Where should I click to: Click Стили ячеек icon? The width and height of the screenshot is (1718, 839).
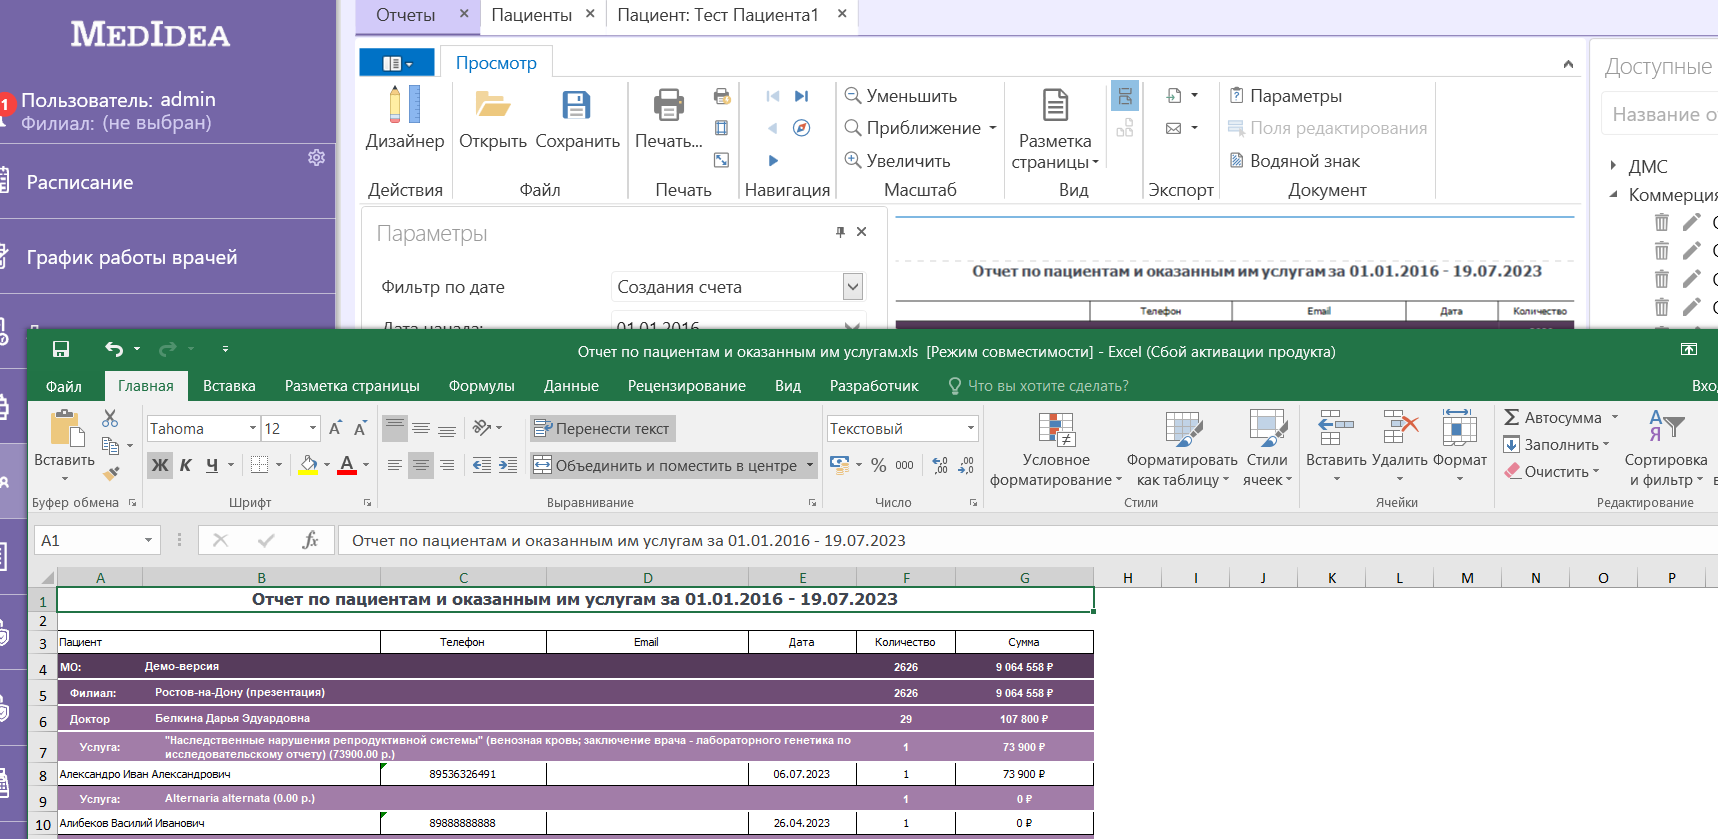1267,428
